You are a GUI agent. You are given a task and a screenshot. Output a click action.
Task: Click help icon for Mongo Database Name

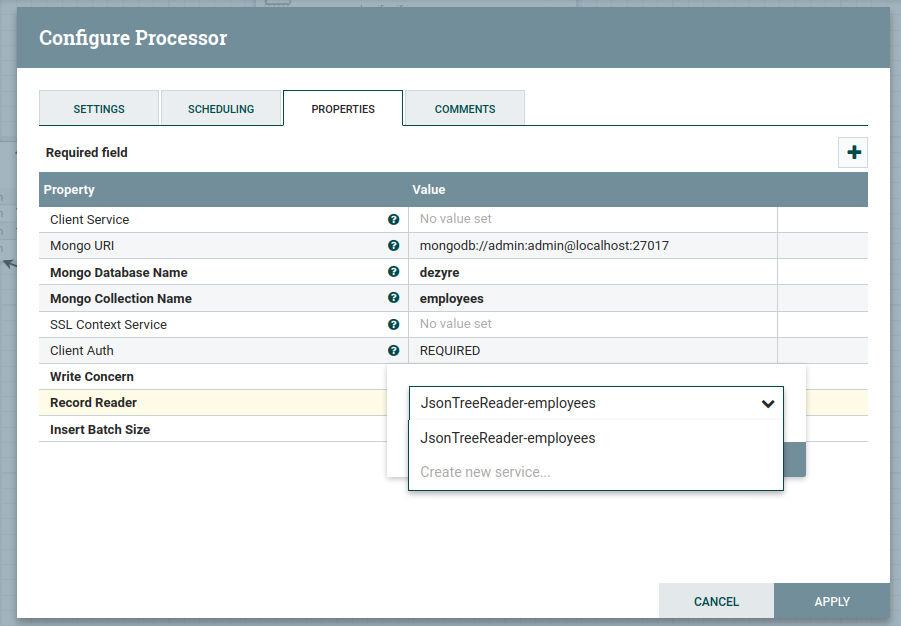coord(394,272)
